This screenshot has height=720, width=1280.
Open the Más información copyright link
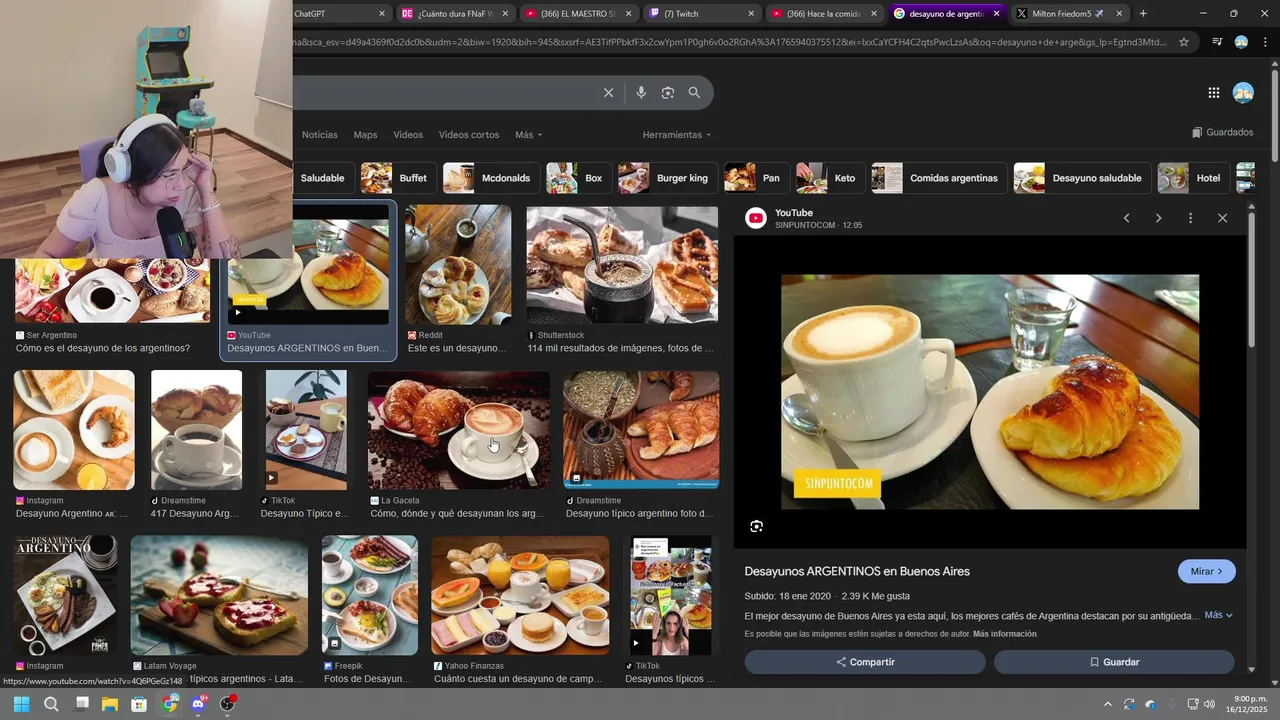(1005, 634)
